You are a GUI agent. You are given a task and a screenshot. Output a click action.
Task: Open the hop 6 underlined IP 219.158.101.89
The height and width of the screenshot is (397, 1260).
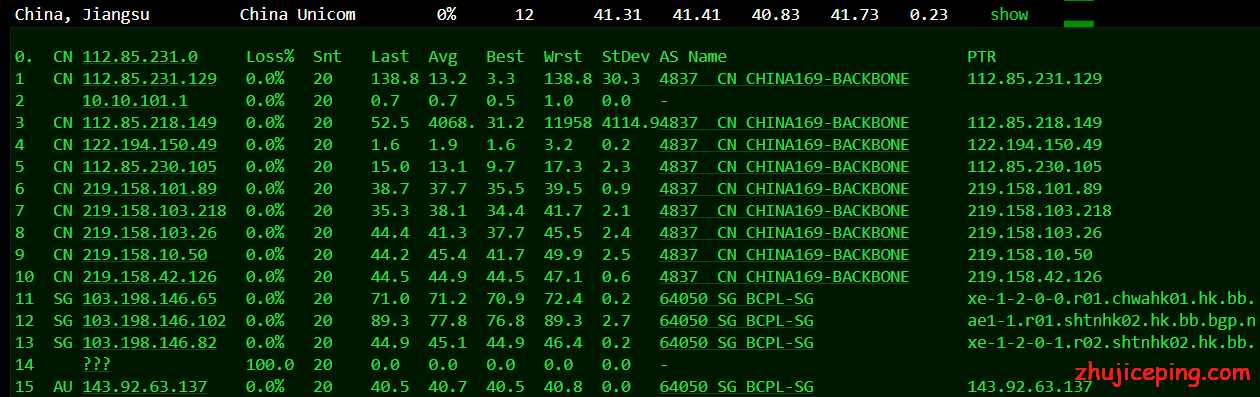click(x=150, y=189)
